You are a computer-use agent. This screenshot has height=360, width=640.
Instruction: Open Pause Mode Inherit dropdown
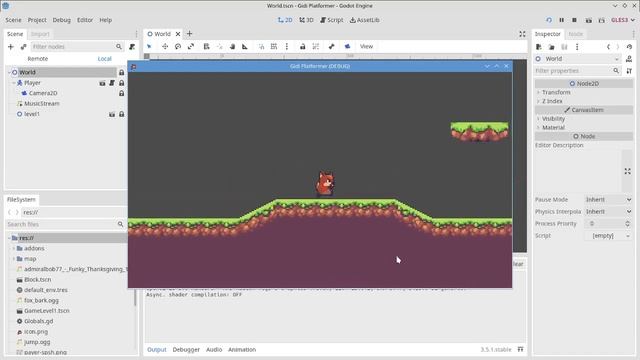[608, 200]
